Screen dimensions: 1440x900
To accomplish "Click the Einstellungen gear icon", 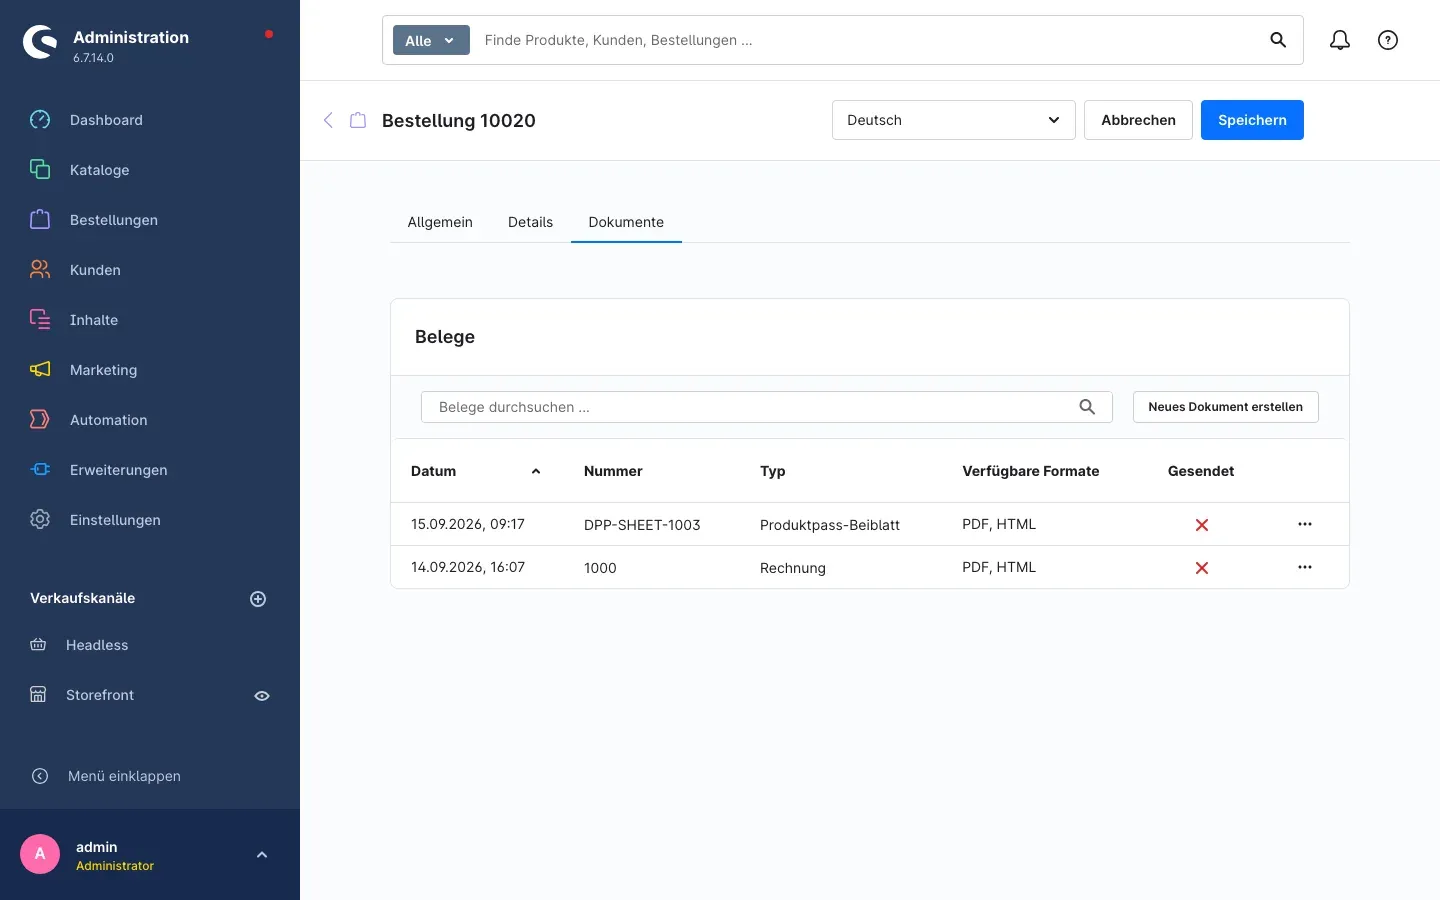I will click(40, 520).
